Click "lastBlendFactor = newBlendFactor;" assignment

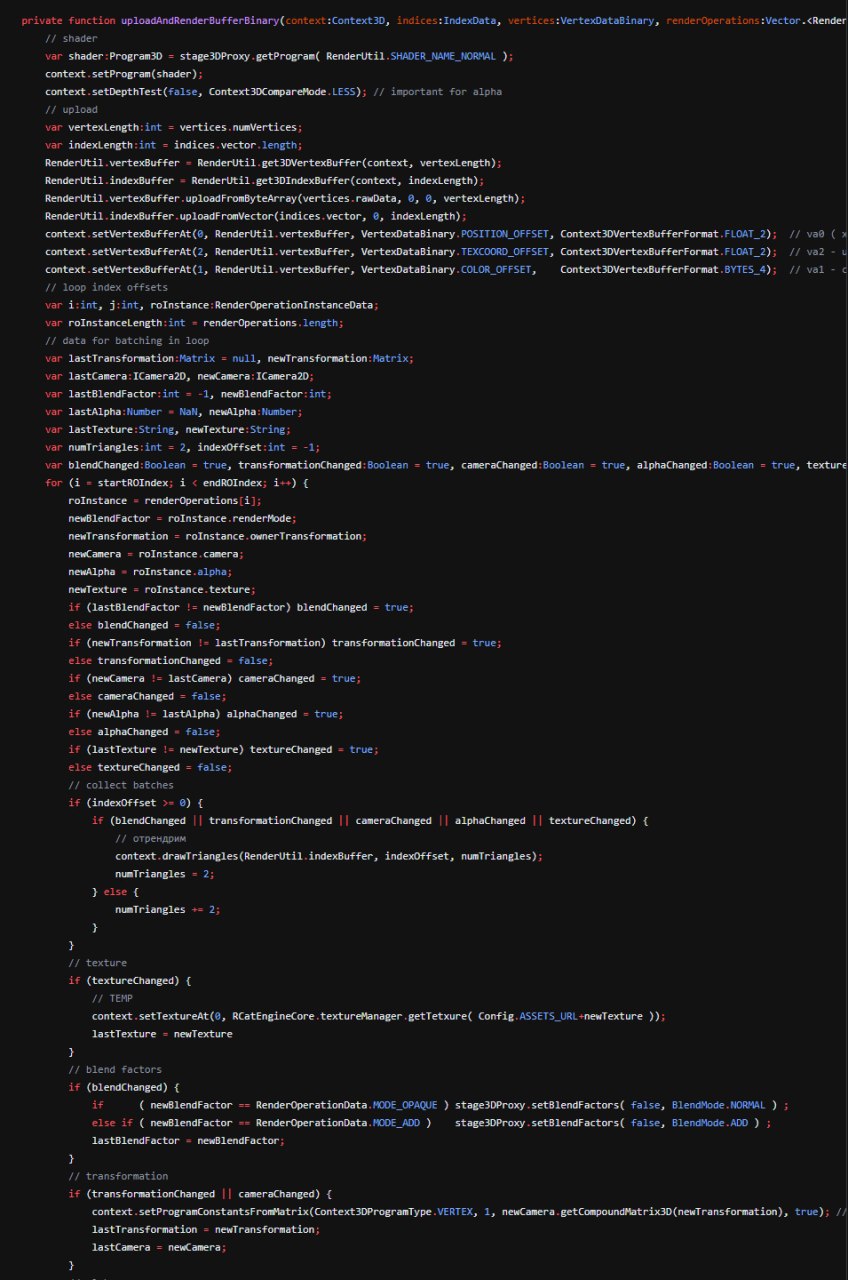coord(188,1141)
